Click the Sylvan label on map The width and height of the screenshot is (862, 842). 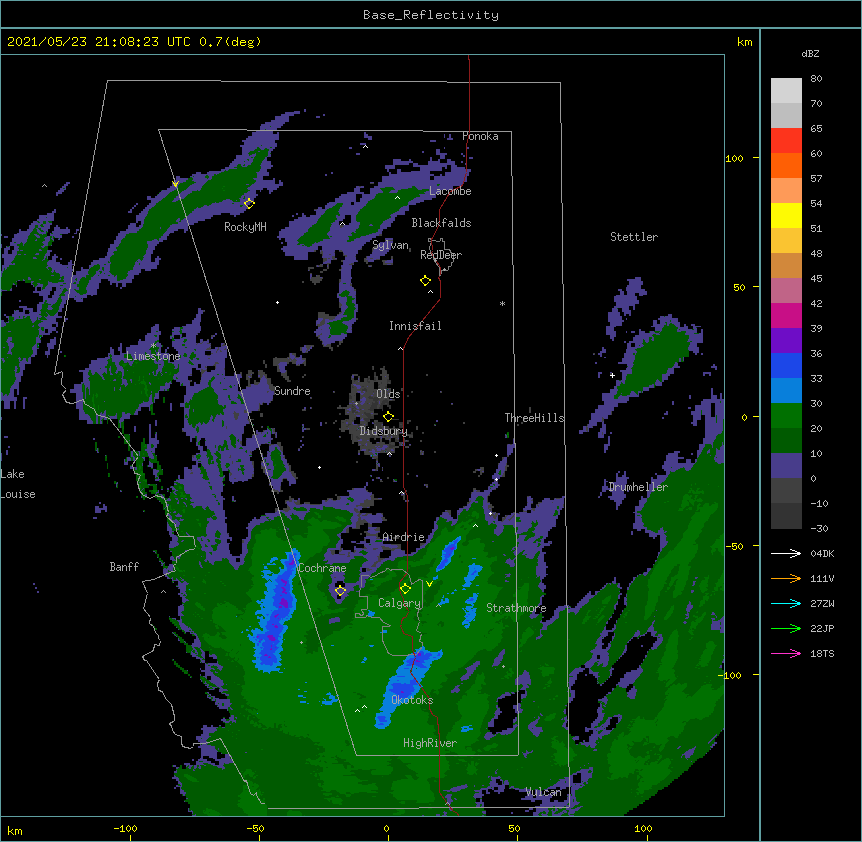[390, 245]
